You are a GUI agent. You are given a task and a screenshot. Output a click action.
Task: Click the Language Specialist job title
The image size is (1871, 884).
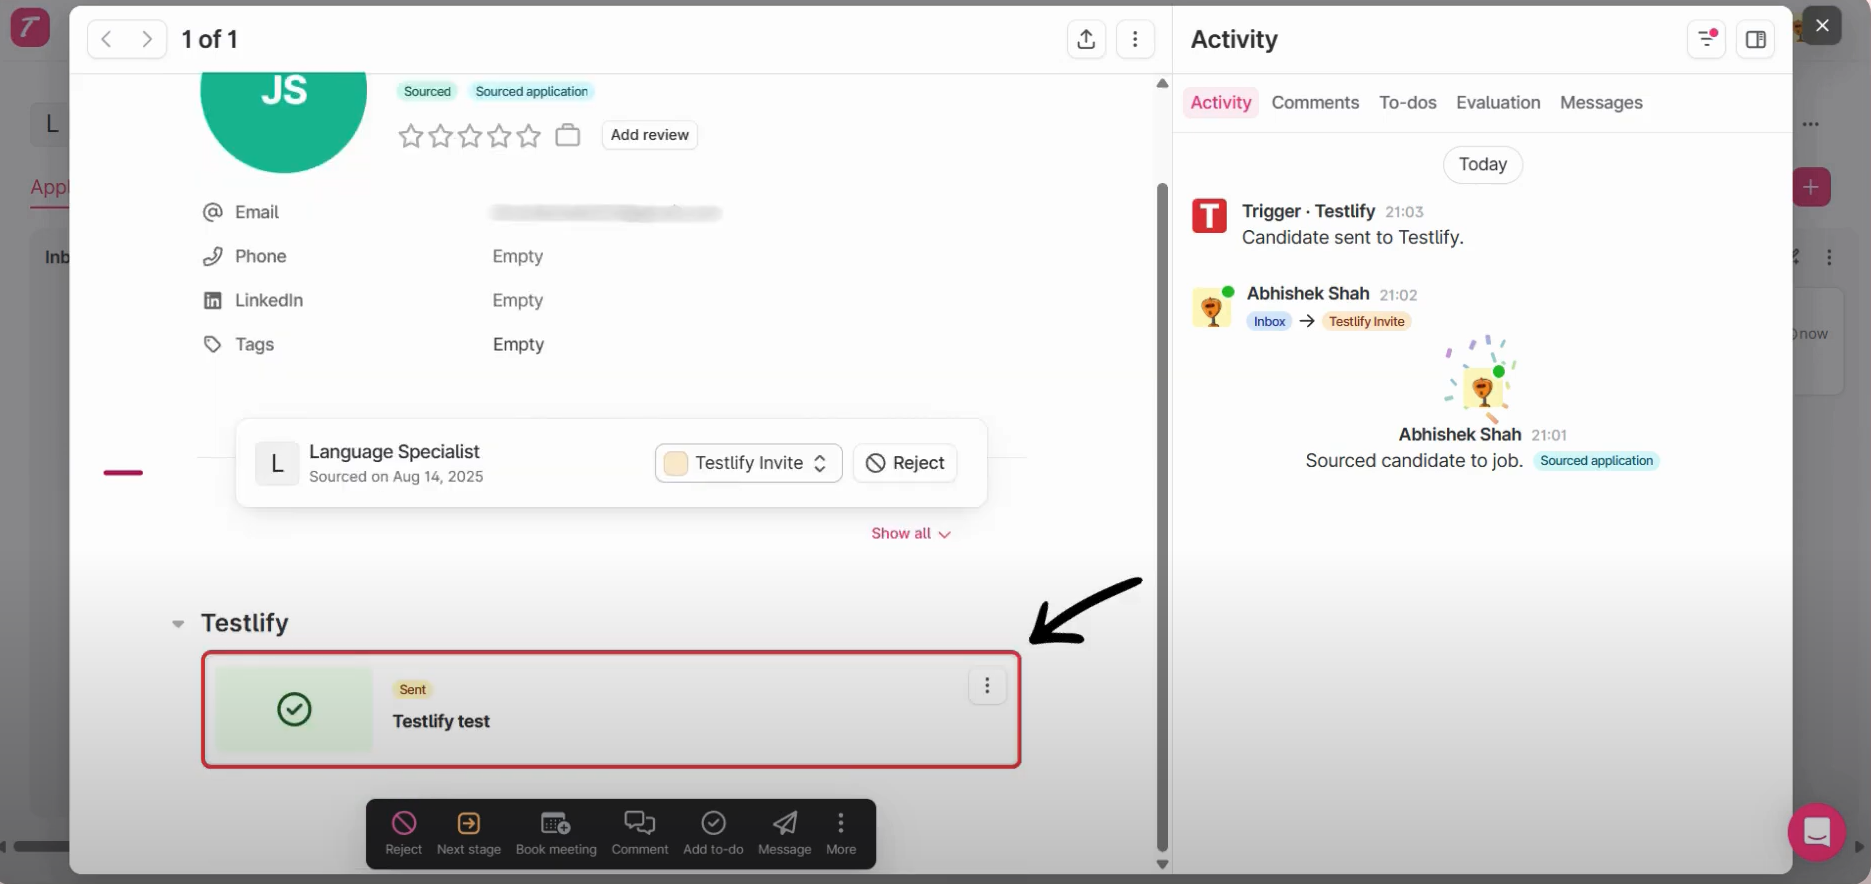pyautogui.click(x=394, y=452)
